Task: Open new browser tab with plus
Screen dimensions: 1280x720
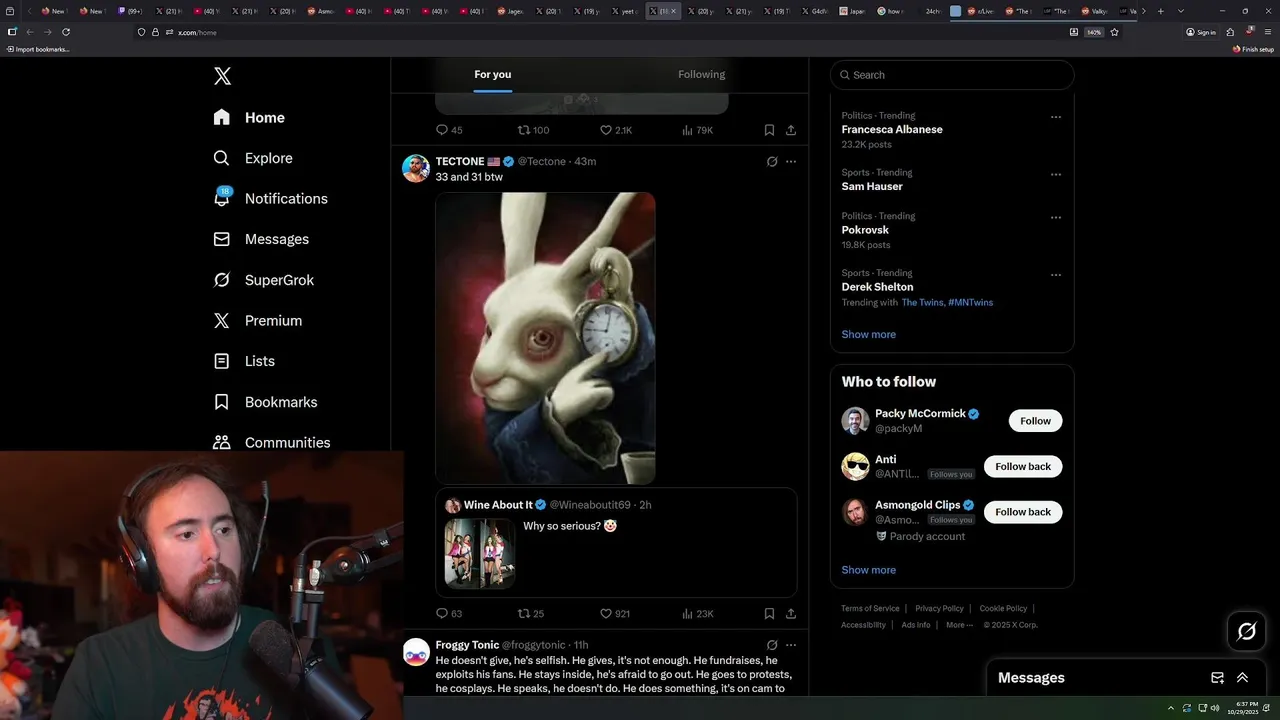Action: [1160, 11]
